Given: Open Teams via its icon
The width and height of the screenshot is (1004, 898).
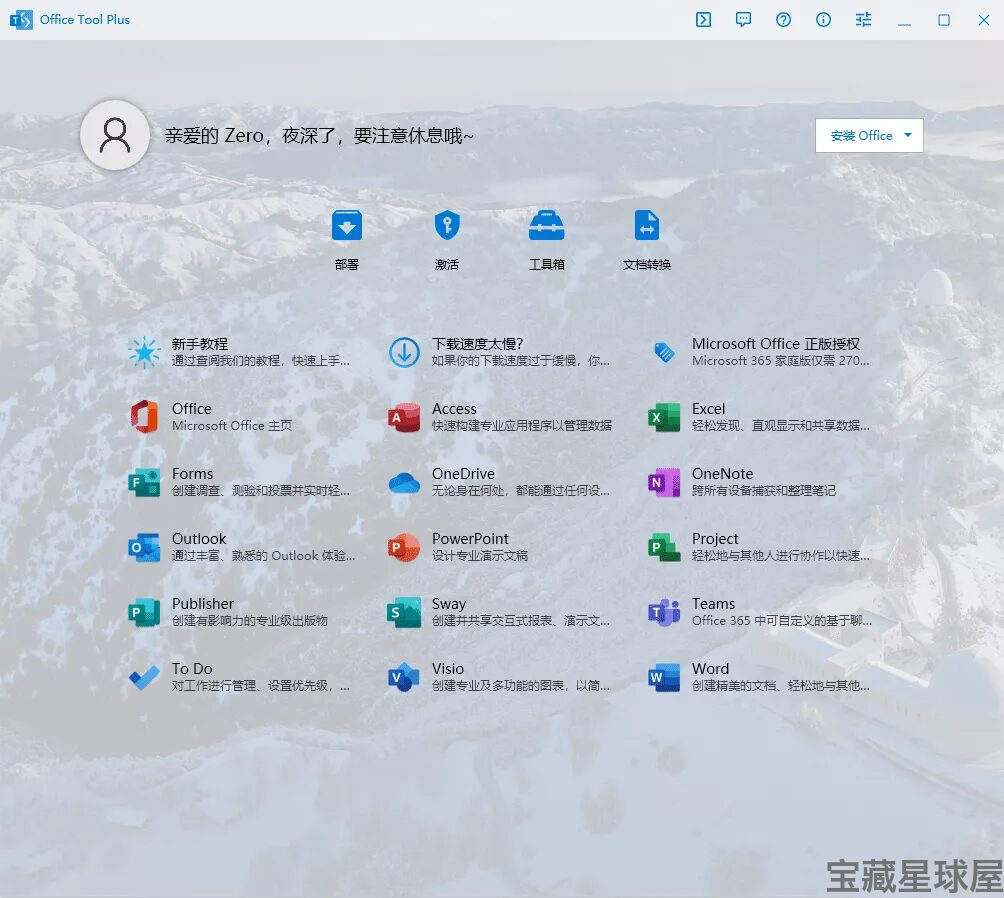Looking at the screenshot, I should (x=664, y=612).
